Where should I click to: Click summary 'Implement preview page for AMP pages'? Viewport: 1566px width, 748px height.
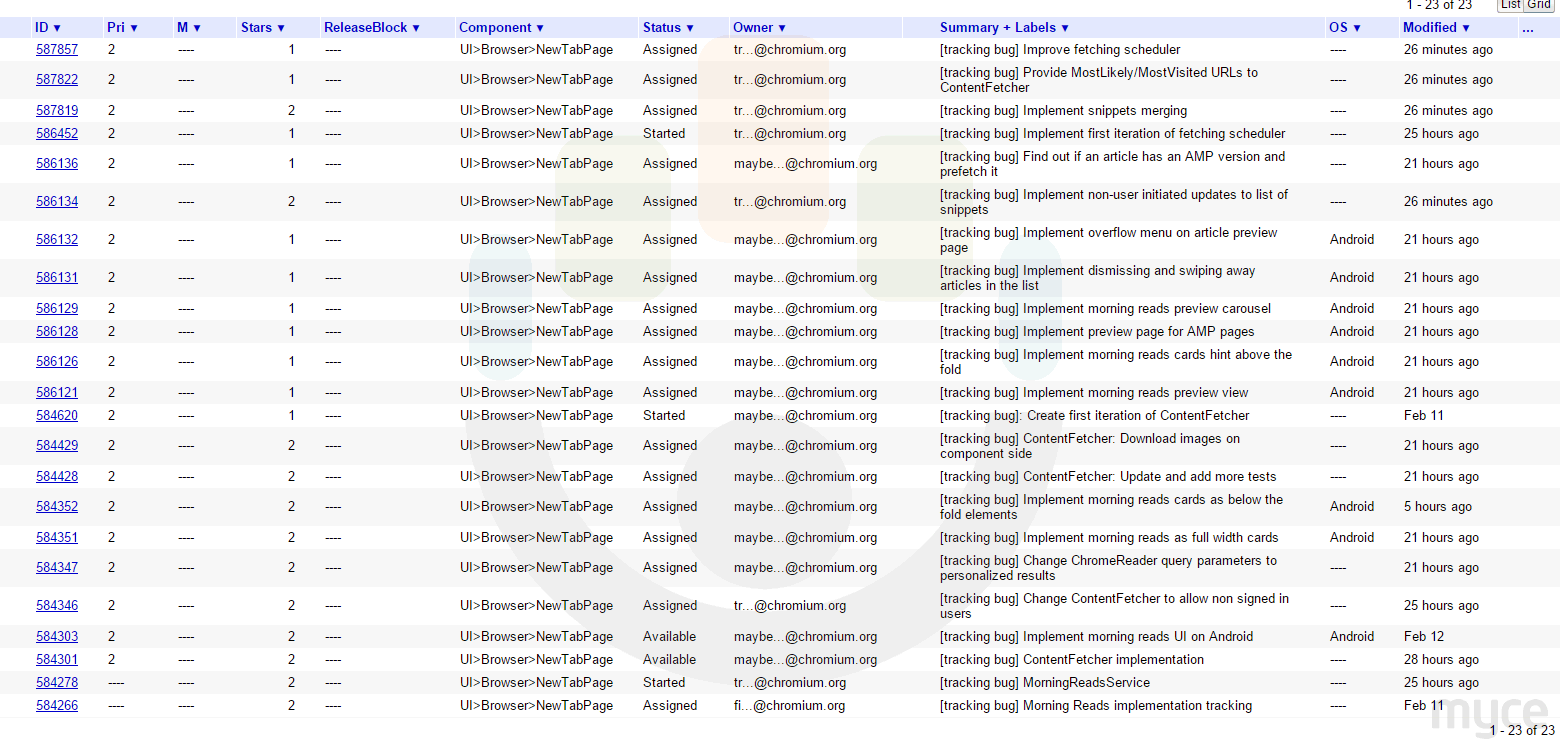click(1138, 332)
